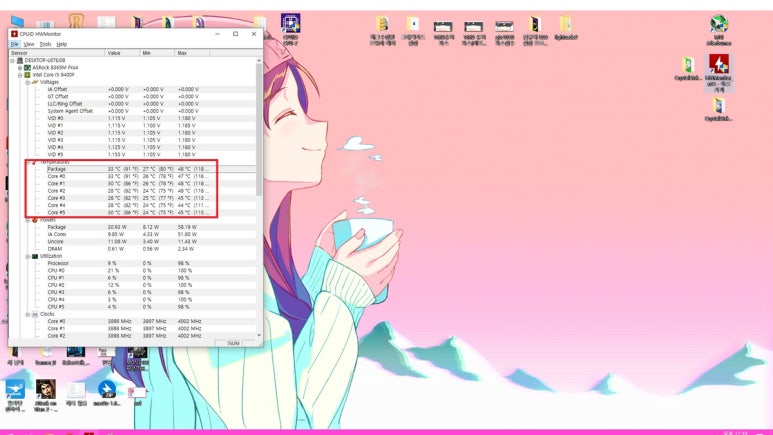The height and width of the screenshot is (435, 773).
Task: Click the Min column header
Action: point(157,53)
